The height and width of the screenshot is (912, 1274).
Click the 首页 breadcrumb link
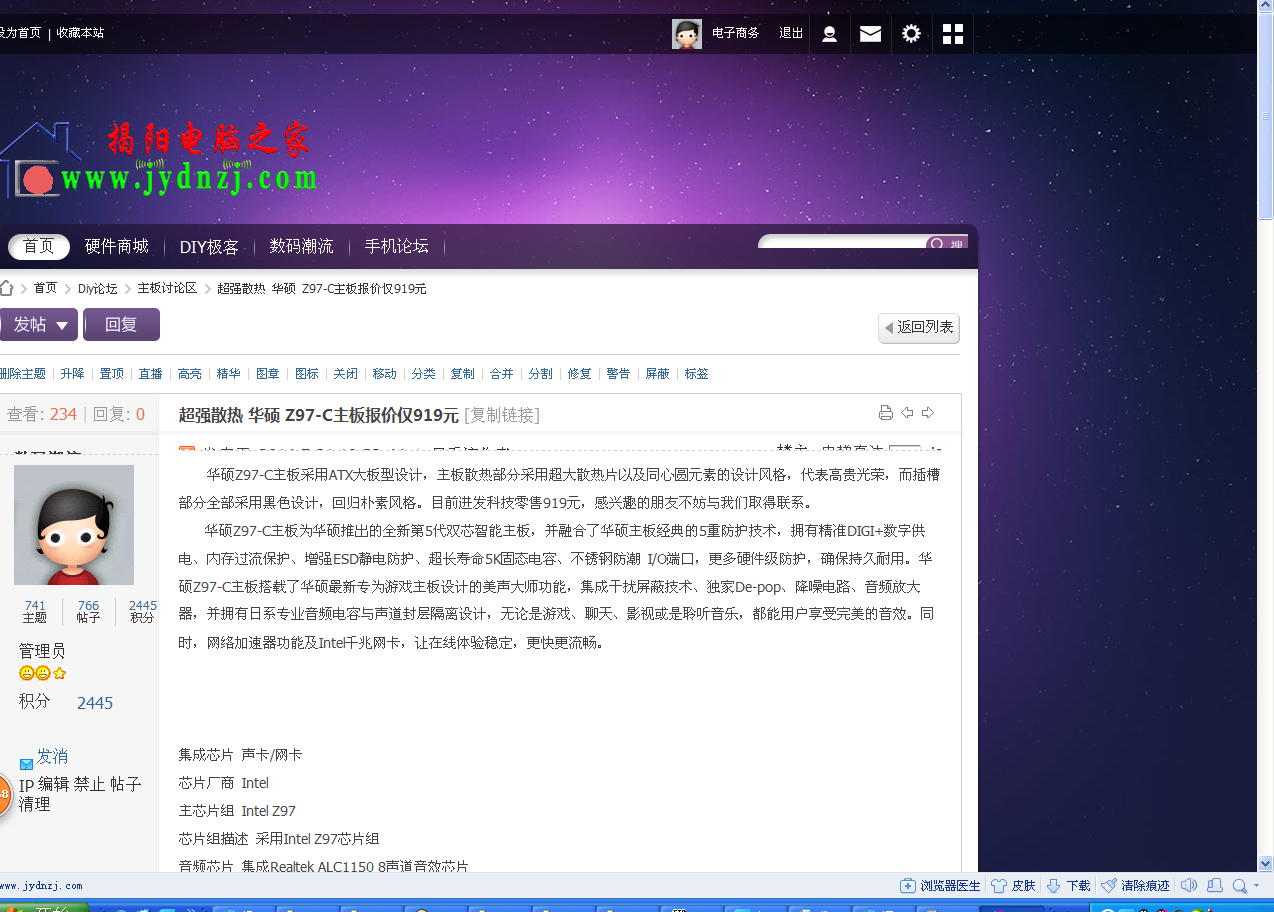coord(45,288)
